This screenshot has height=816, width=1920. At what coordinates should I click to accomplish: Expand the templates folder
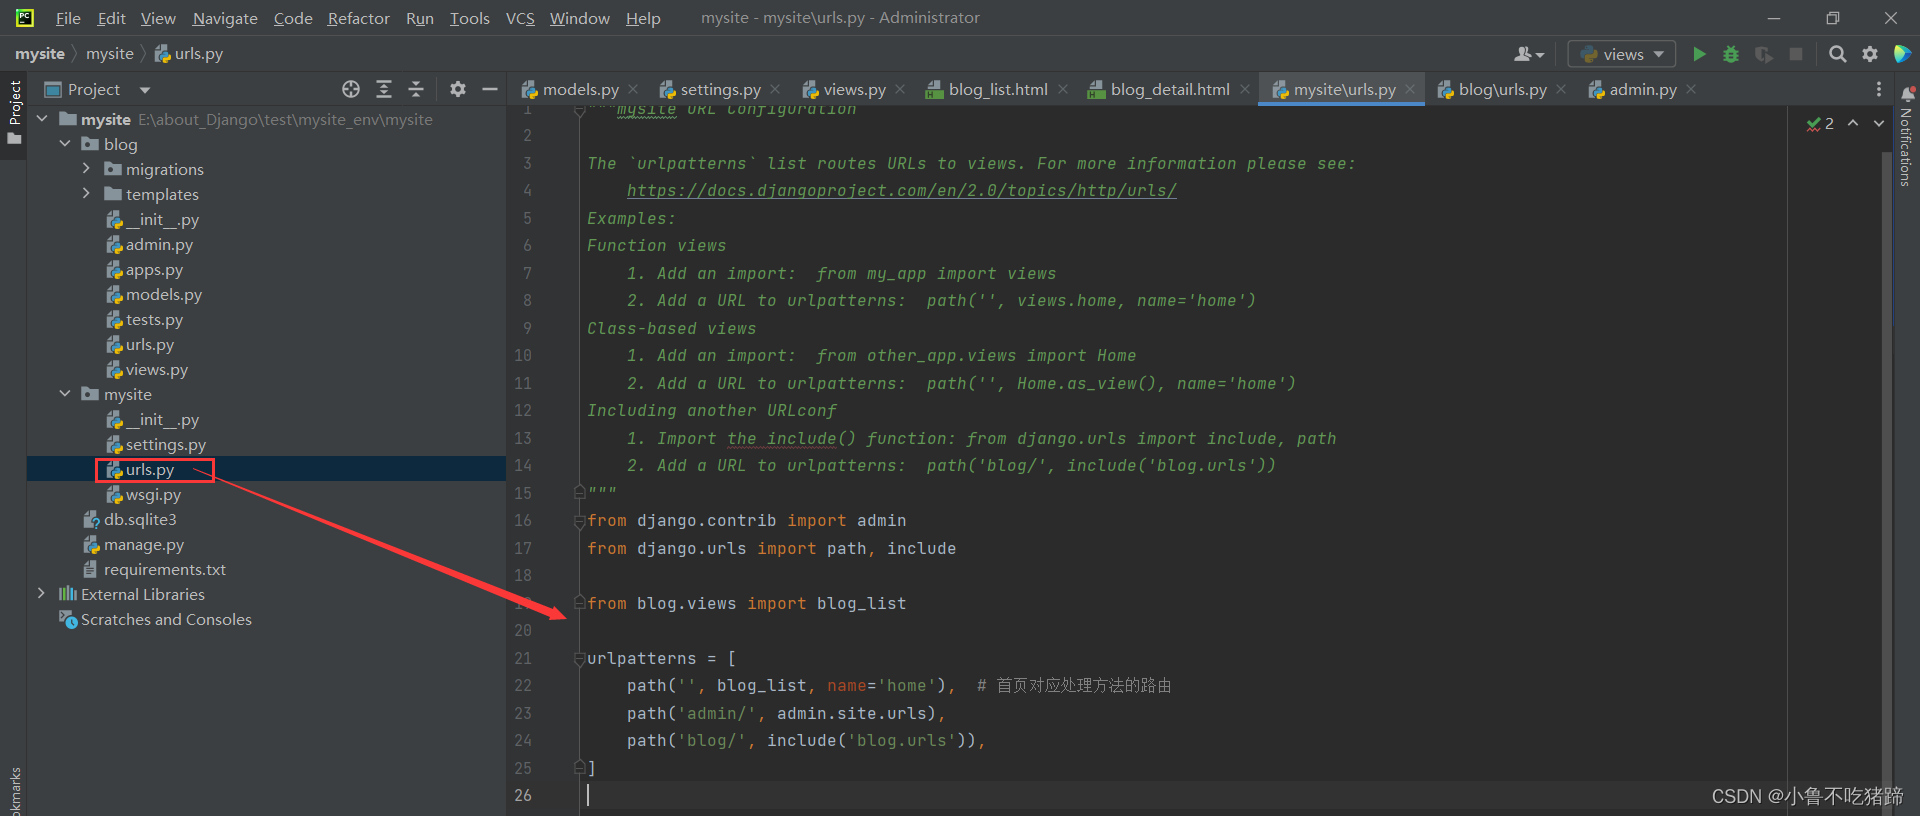tap(86, 194)
